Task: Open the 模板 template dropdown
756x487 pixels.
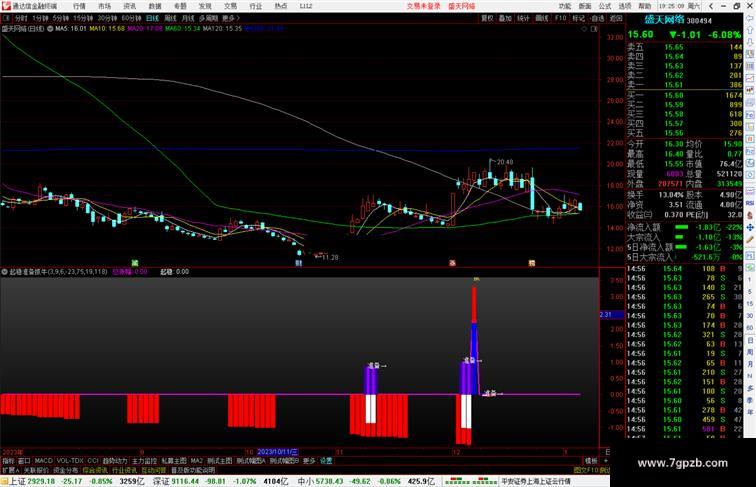Action: click(591, 461)
